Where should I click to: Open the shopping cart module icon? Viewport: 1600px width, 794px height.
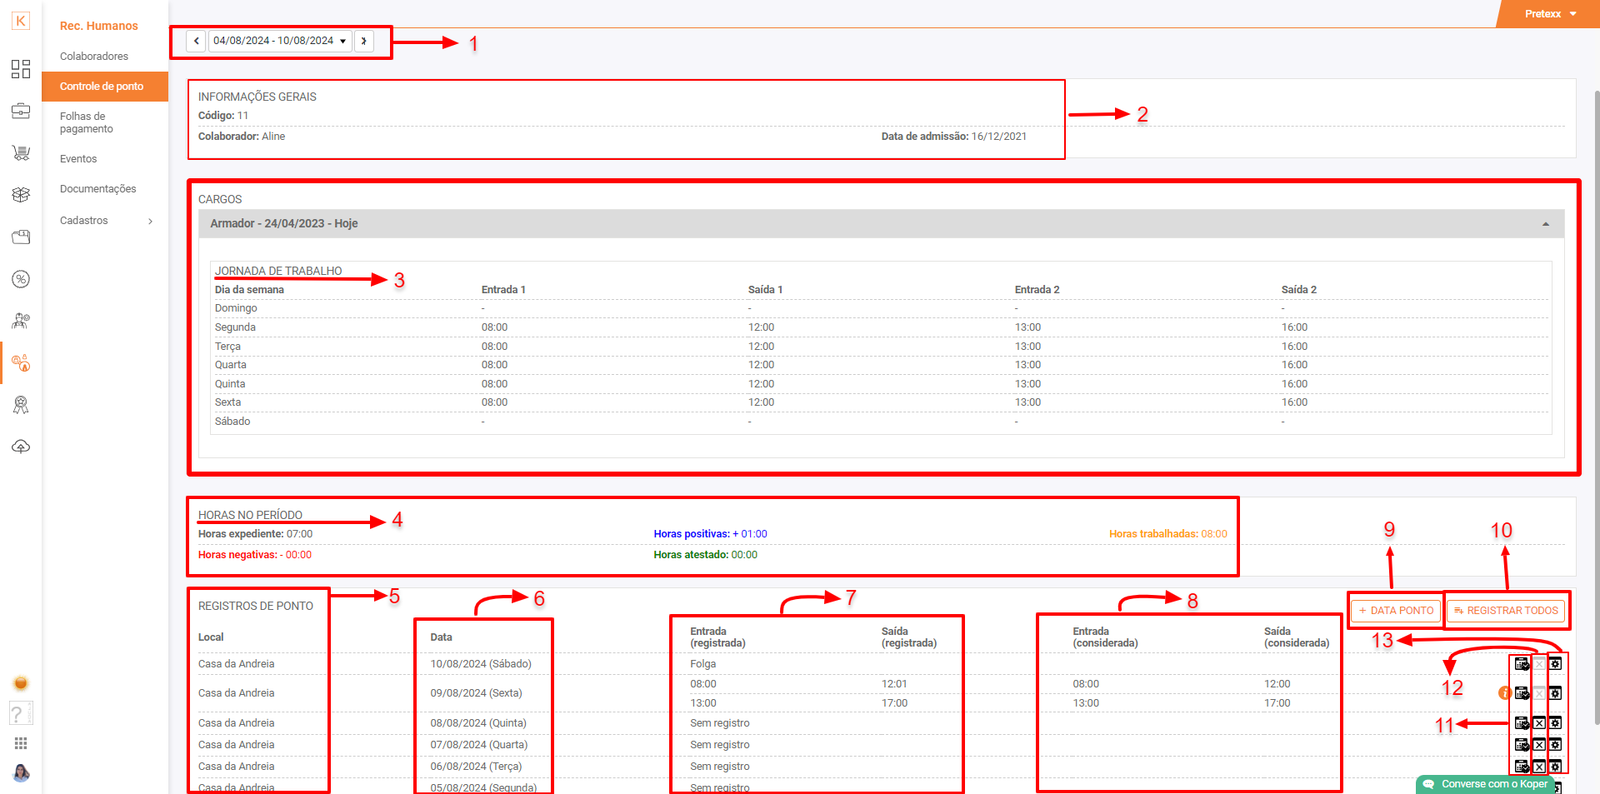point(20,153)
